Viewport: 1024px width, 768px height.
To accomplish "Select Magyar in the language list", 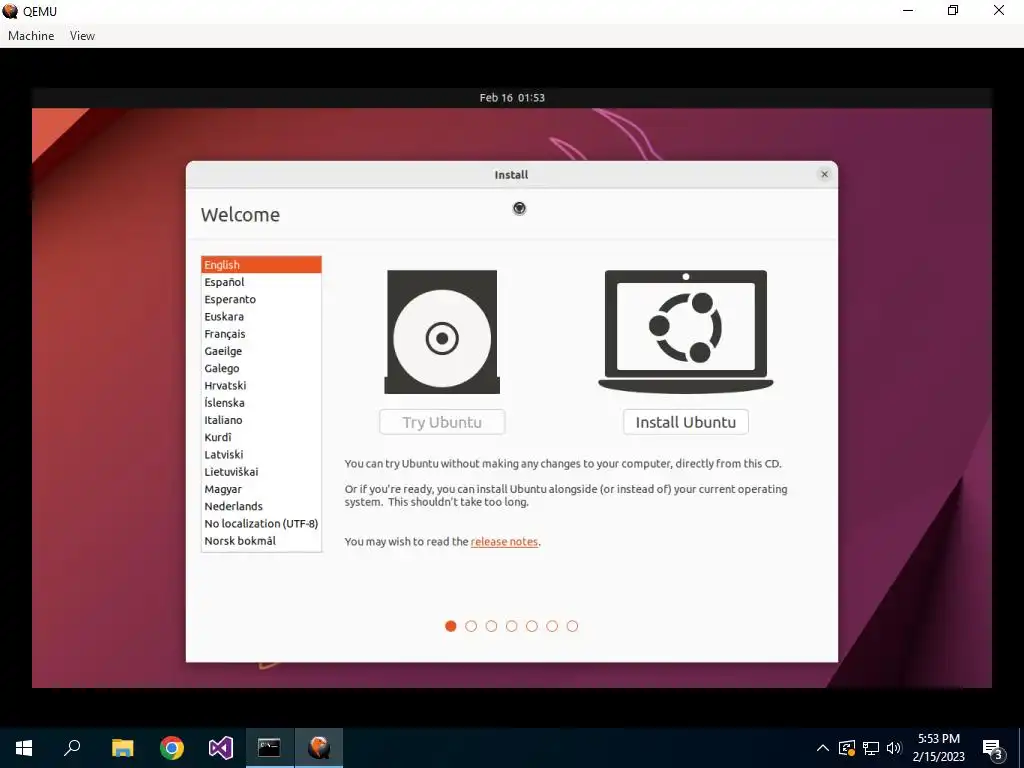I will pos(261,489).
